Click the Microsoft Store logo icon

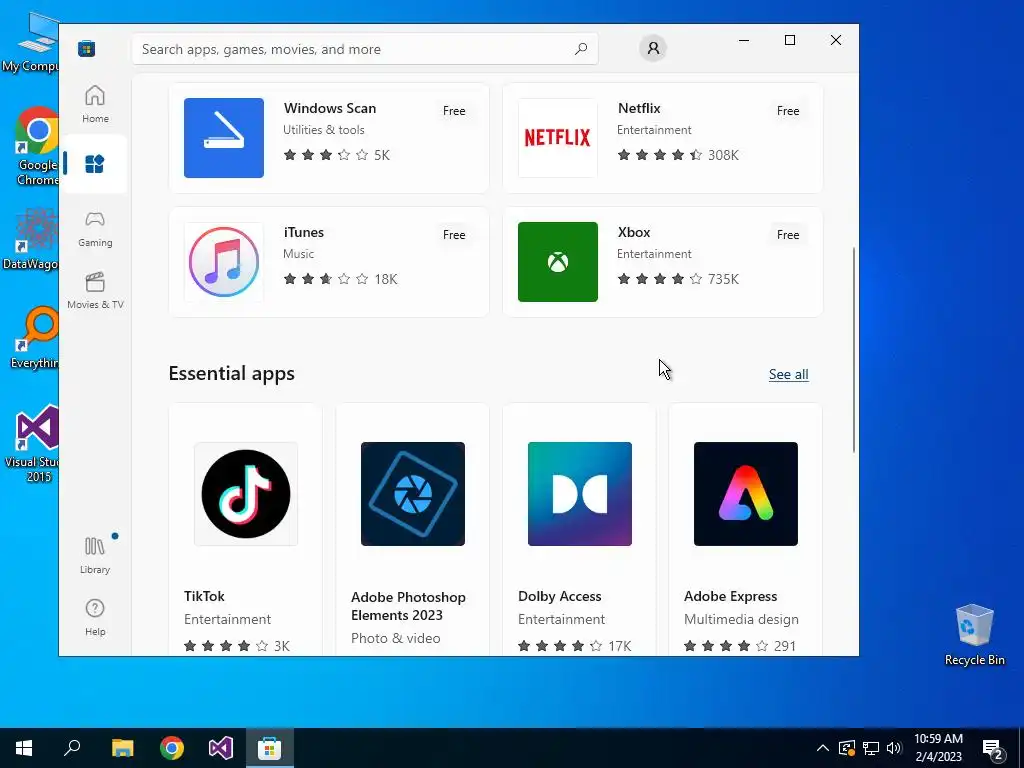pos(87,49)
